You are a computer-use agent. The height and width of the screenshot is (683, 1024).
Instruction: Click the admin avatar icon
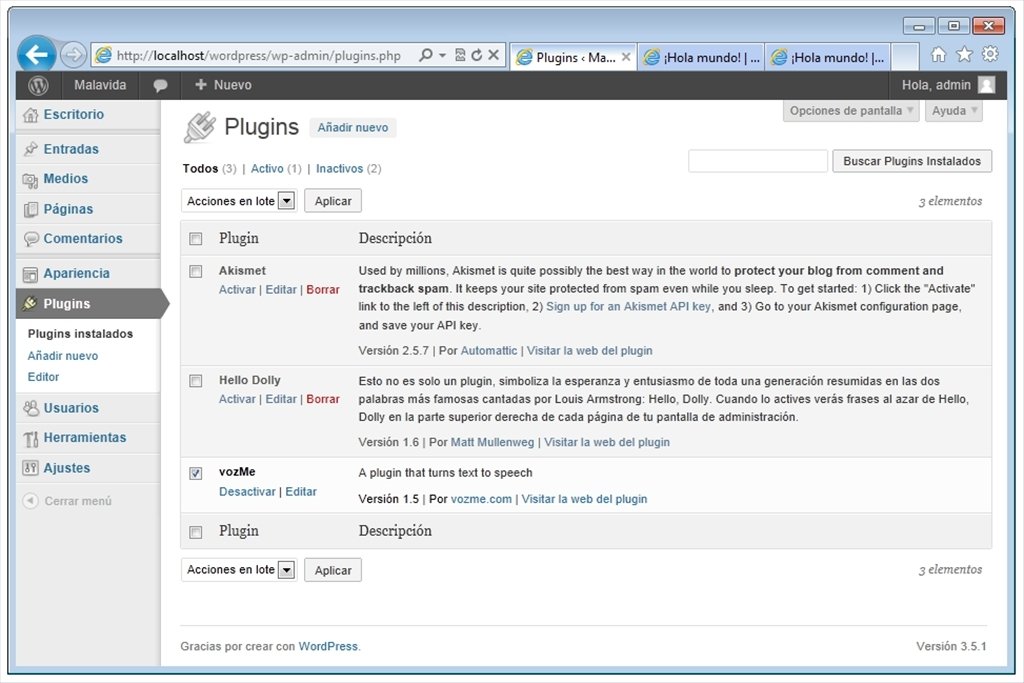pyautogui.click(x=987, y=85)
